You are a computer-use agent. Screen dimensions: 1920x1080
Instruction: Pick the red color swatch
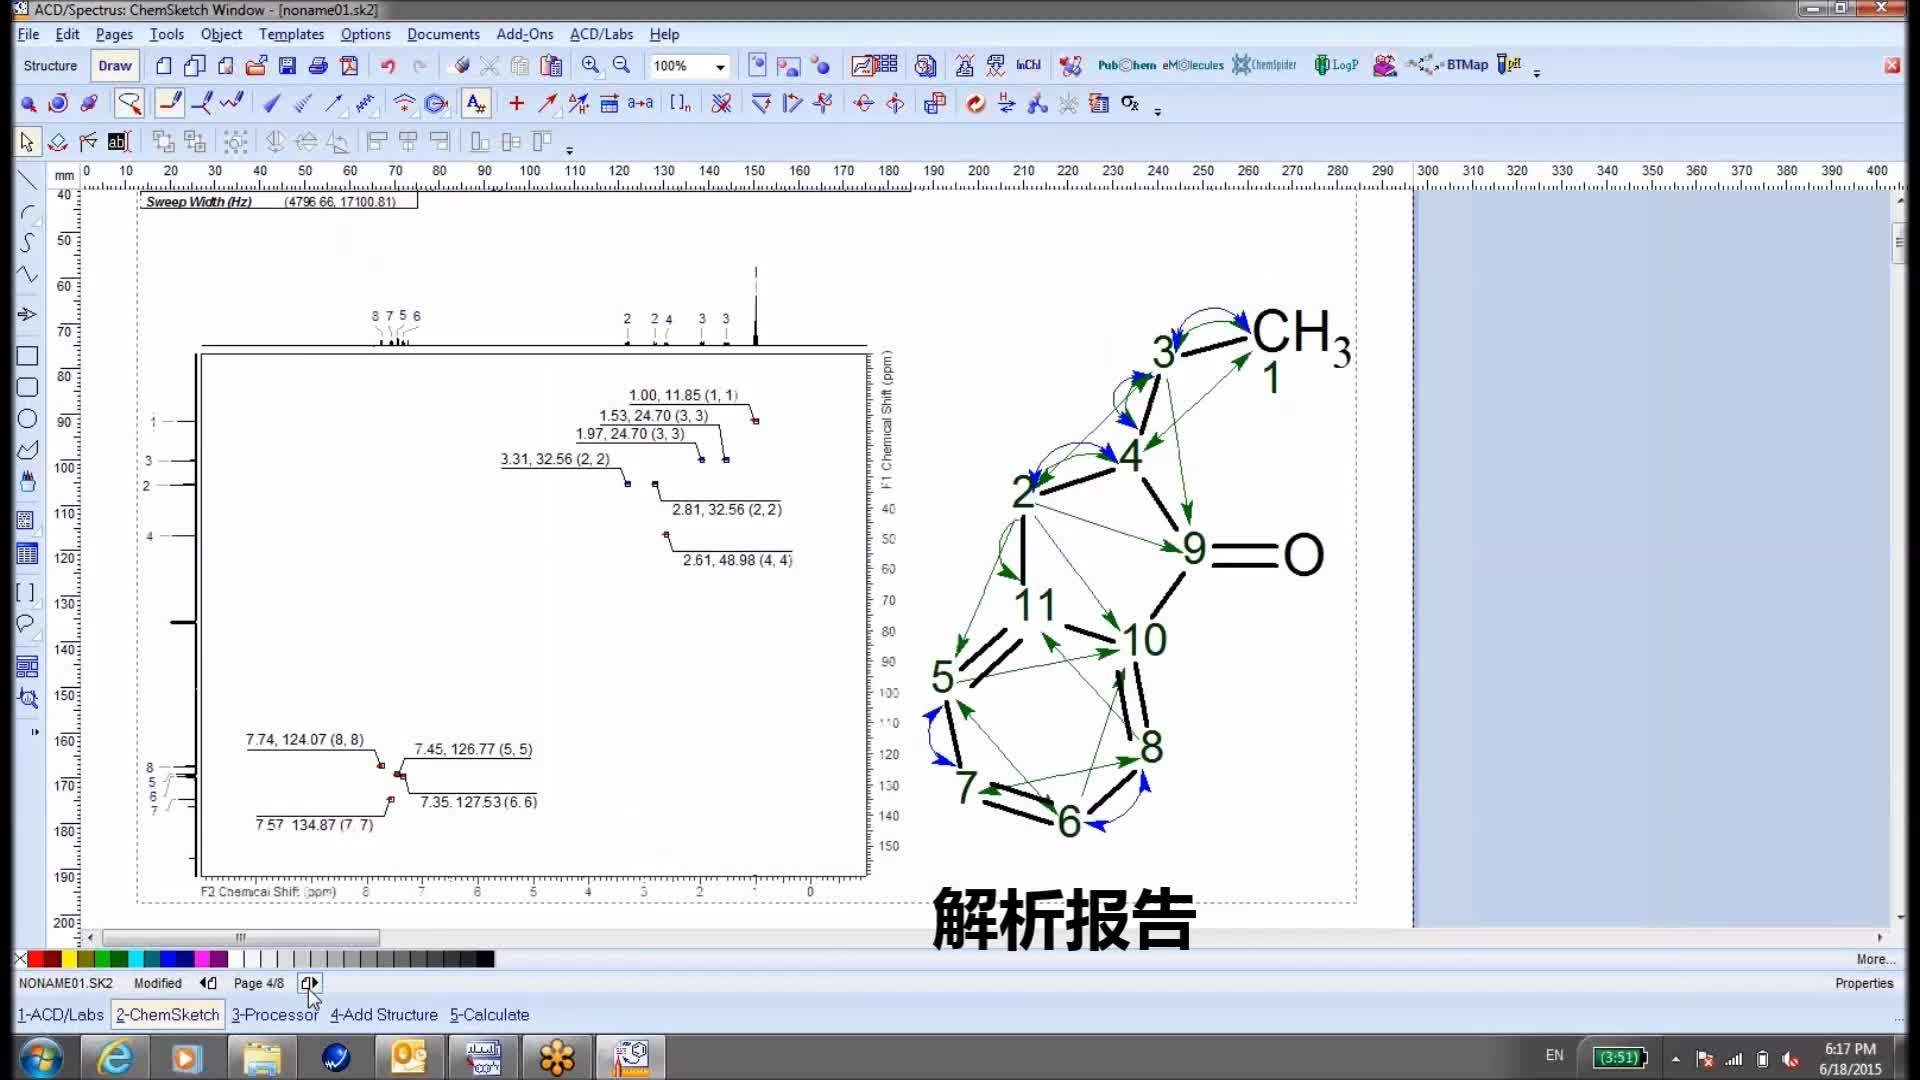[36, 959]
